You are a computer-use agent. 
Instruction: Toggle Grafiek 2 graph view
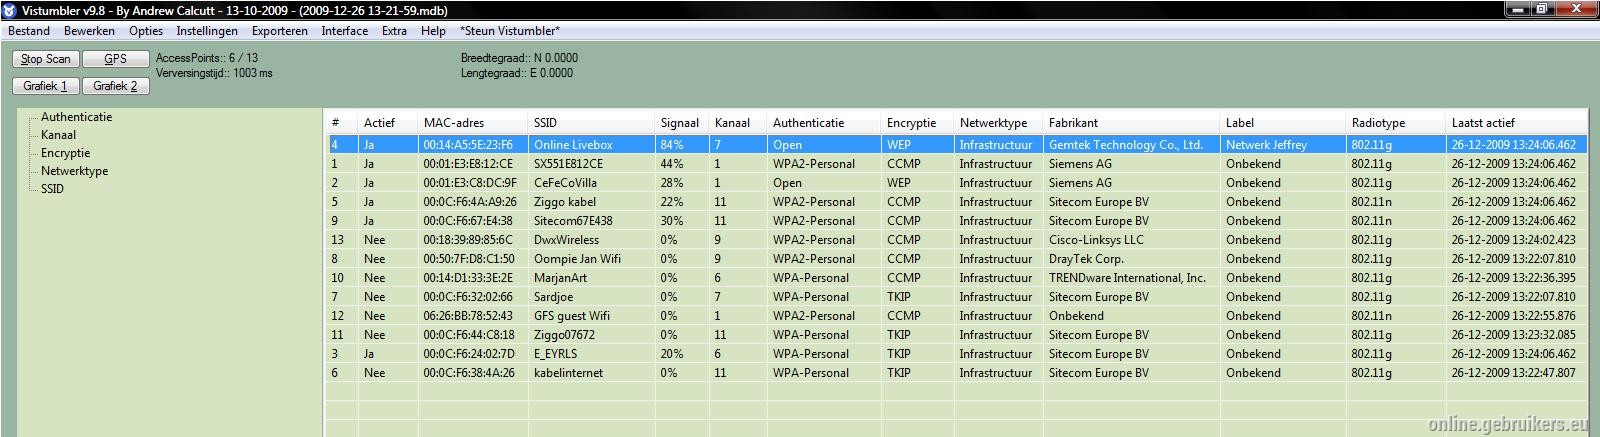click(x=116, y=86)
